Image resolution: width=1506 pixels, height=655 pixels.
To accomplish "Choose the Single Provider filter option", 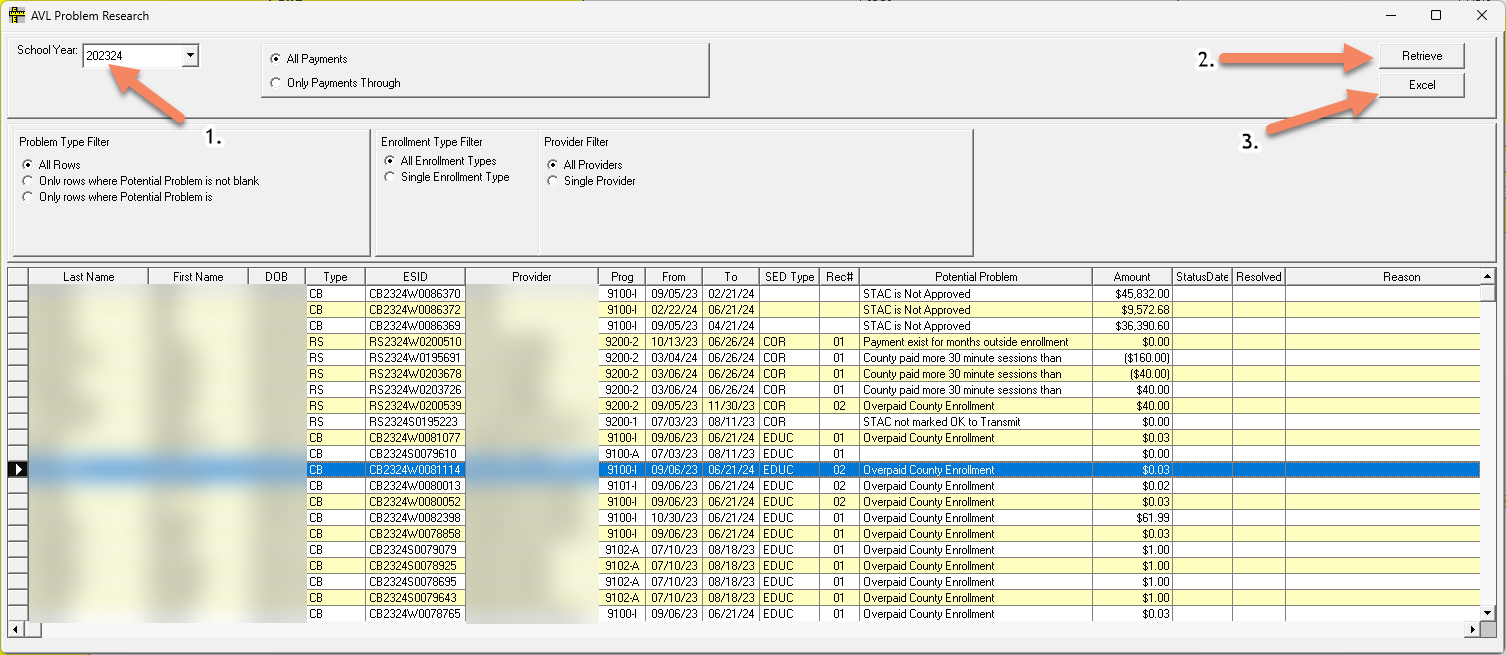I will pyautogui.click(x=554, y=181).
